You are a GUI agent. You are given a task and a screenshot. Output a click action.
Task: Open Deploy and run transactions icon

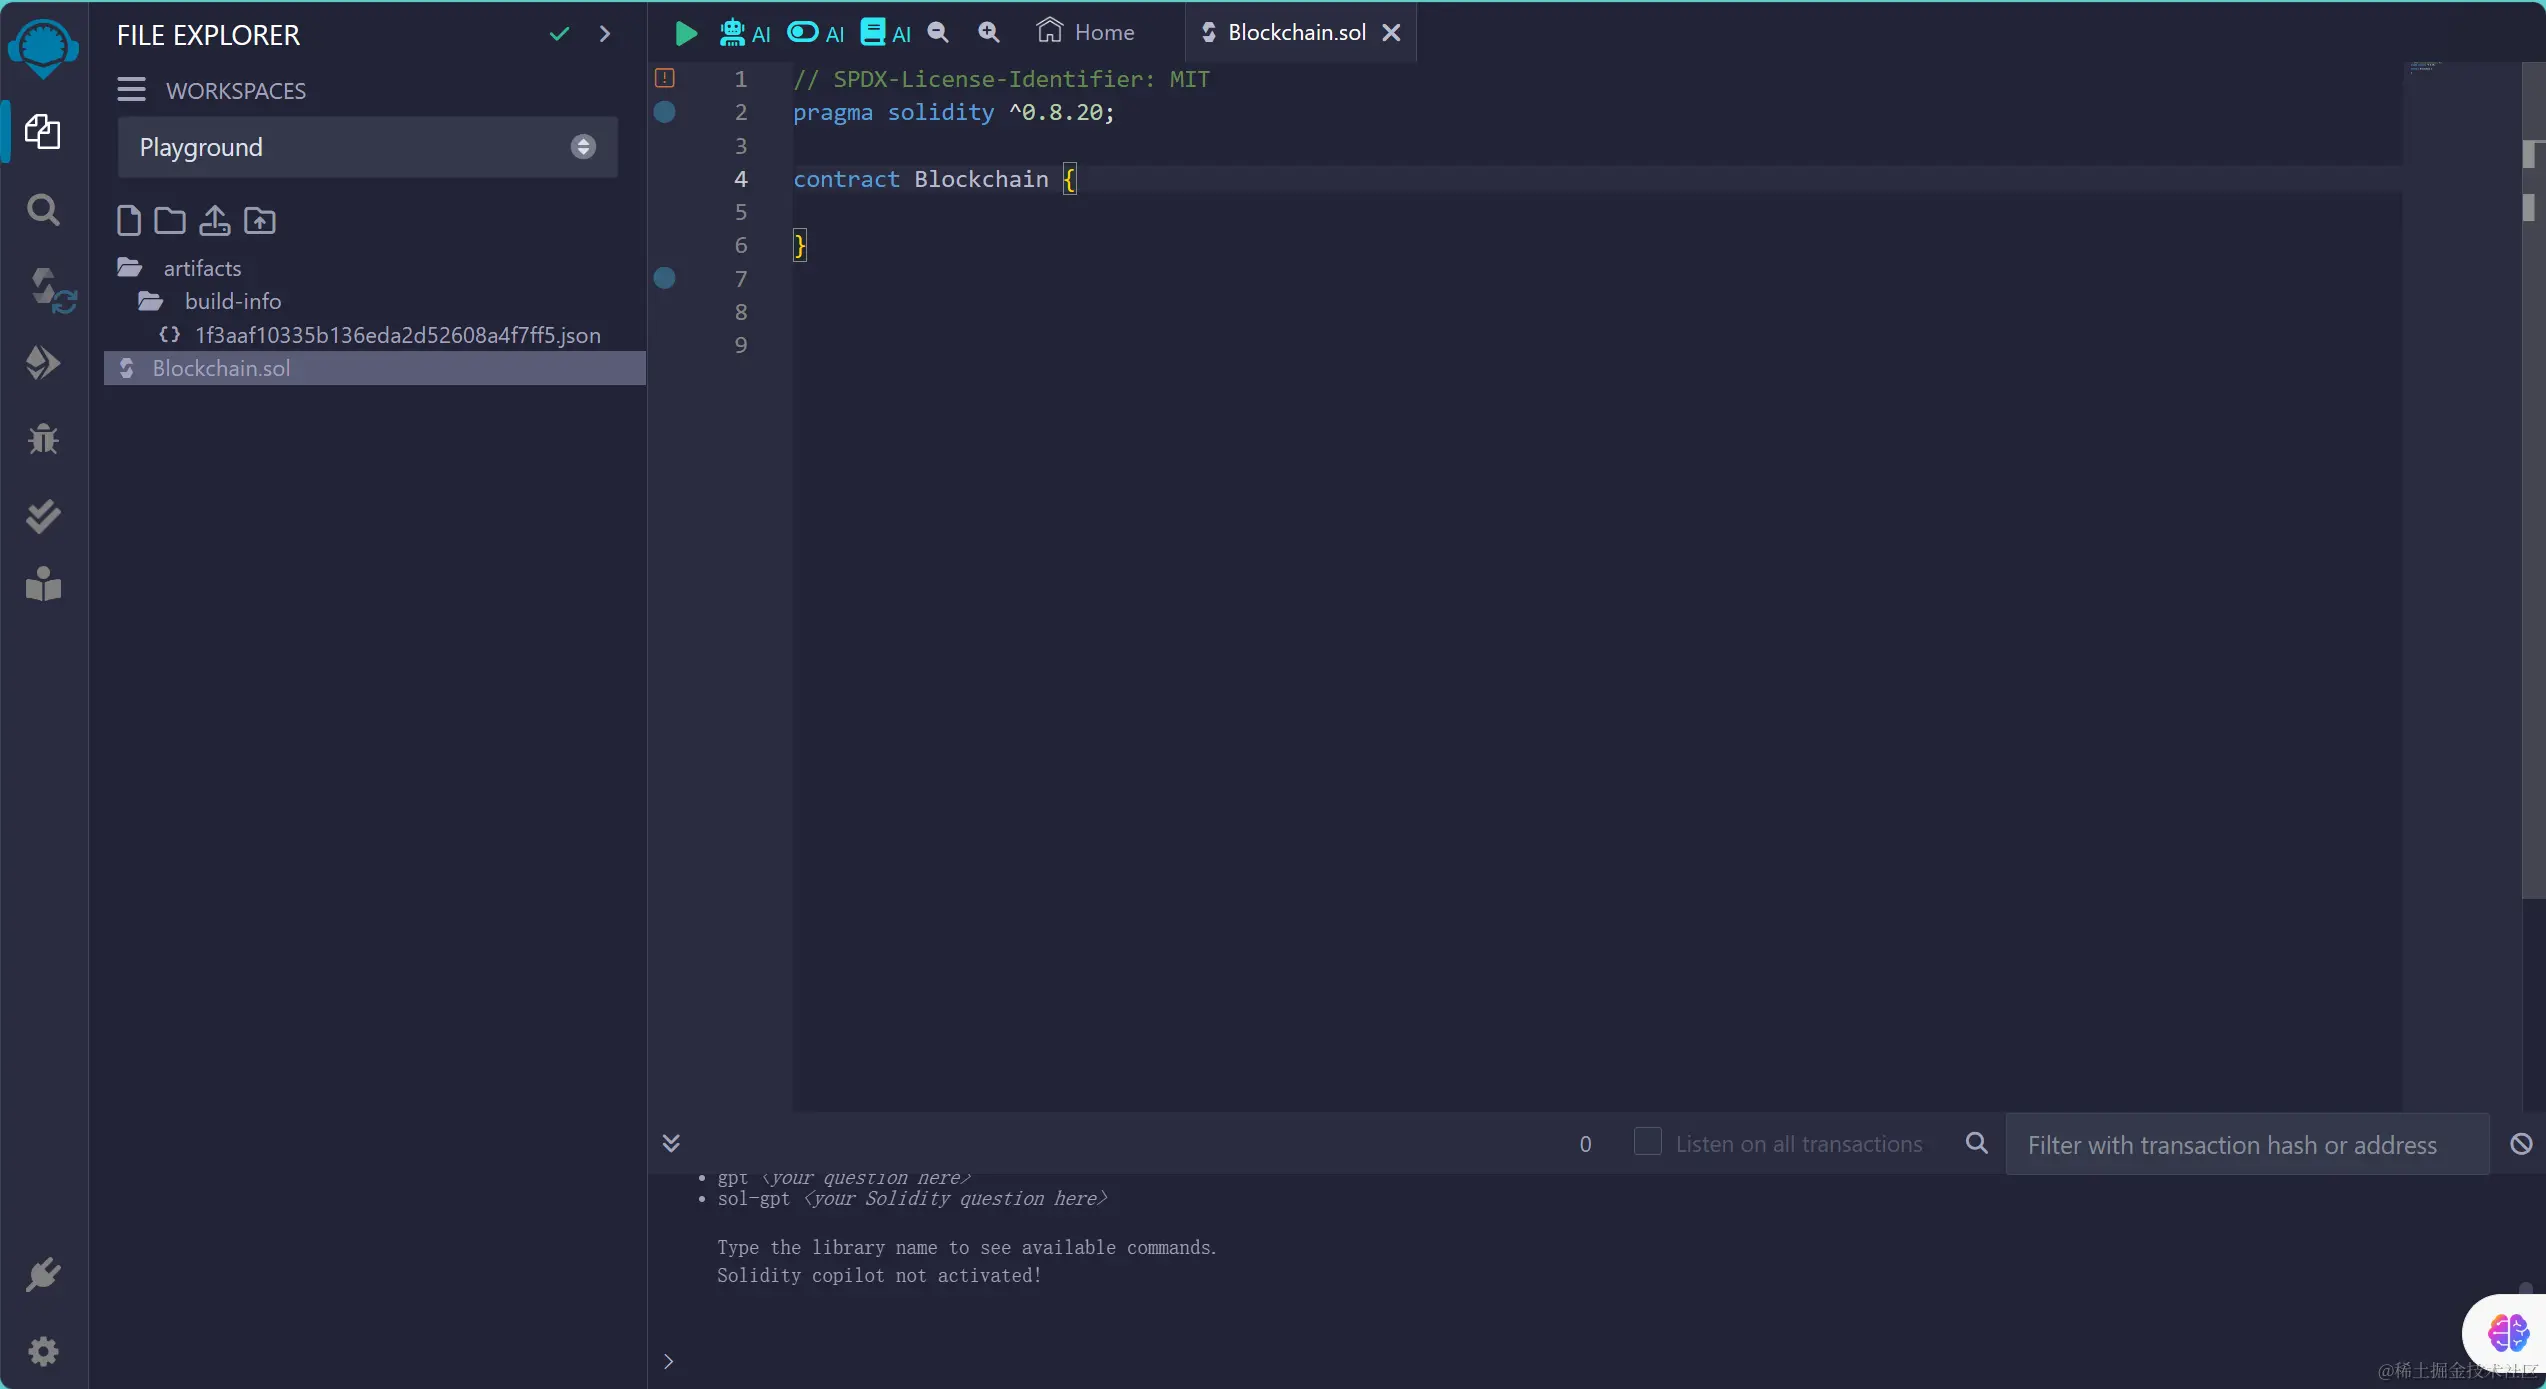[x=43, y=363]
